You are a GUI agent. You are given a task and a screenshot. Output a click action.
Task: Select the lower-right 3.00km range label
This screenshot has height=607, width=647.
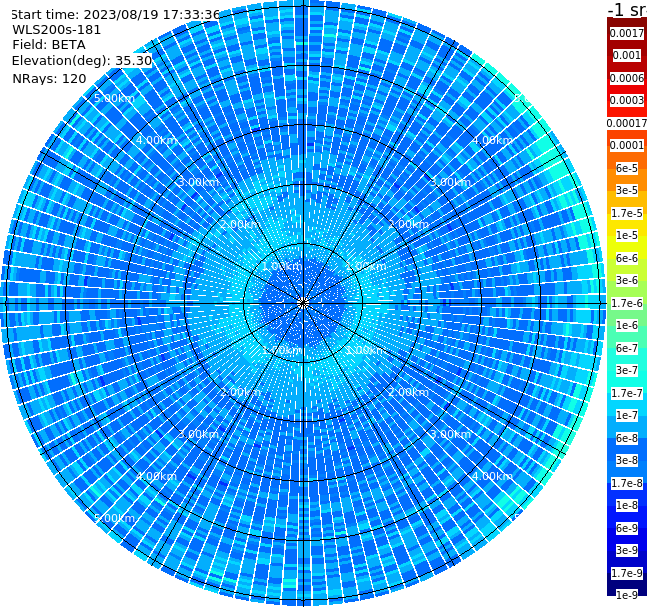point(451,434)
